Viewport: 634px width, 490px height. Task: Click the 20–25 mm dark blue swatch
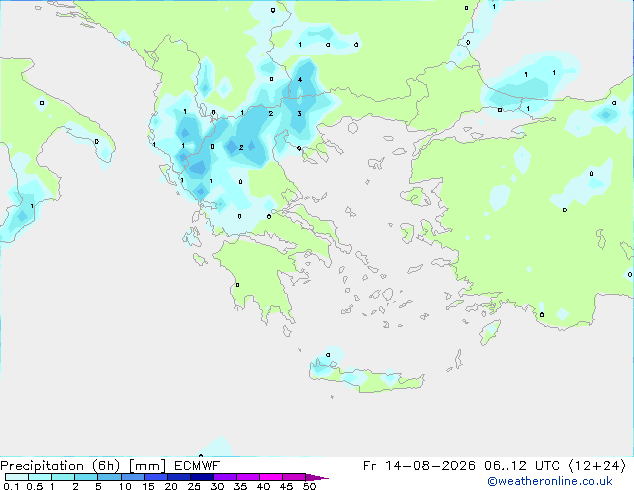coord(179,477)
